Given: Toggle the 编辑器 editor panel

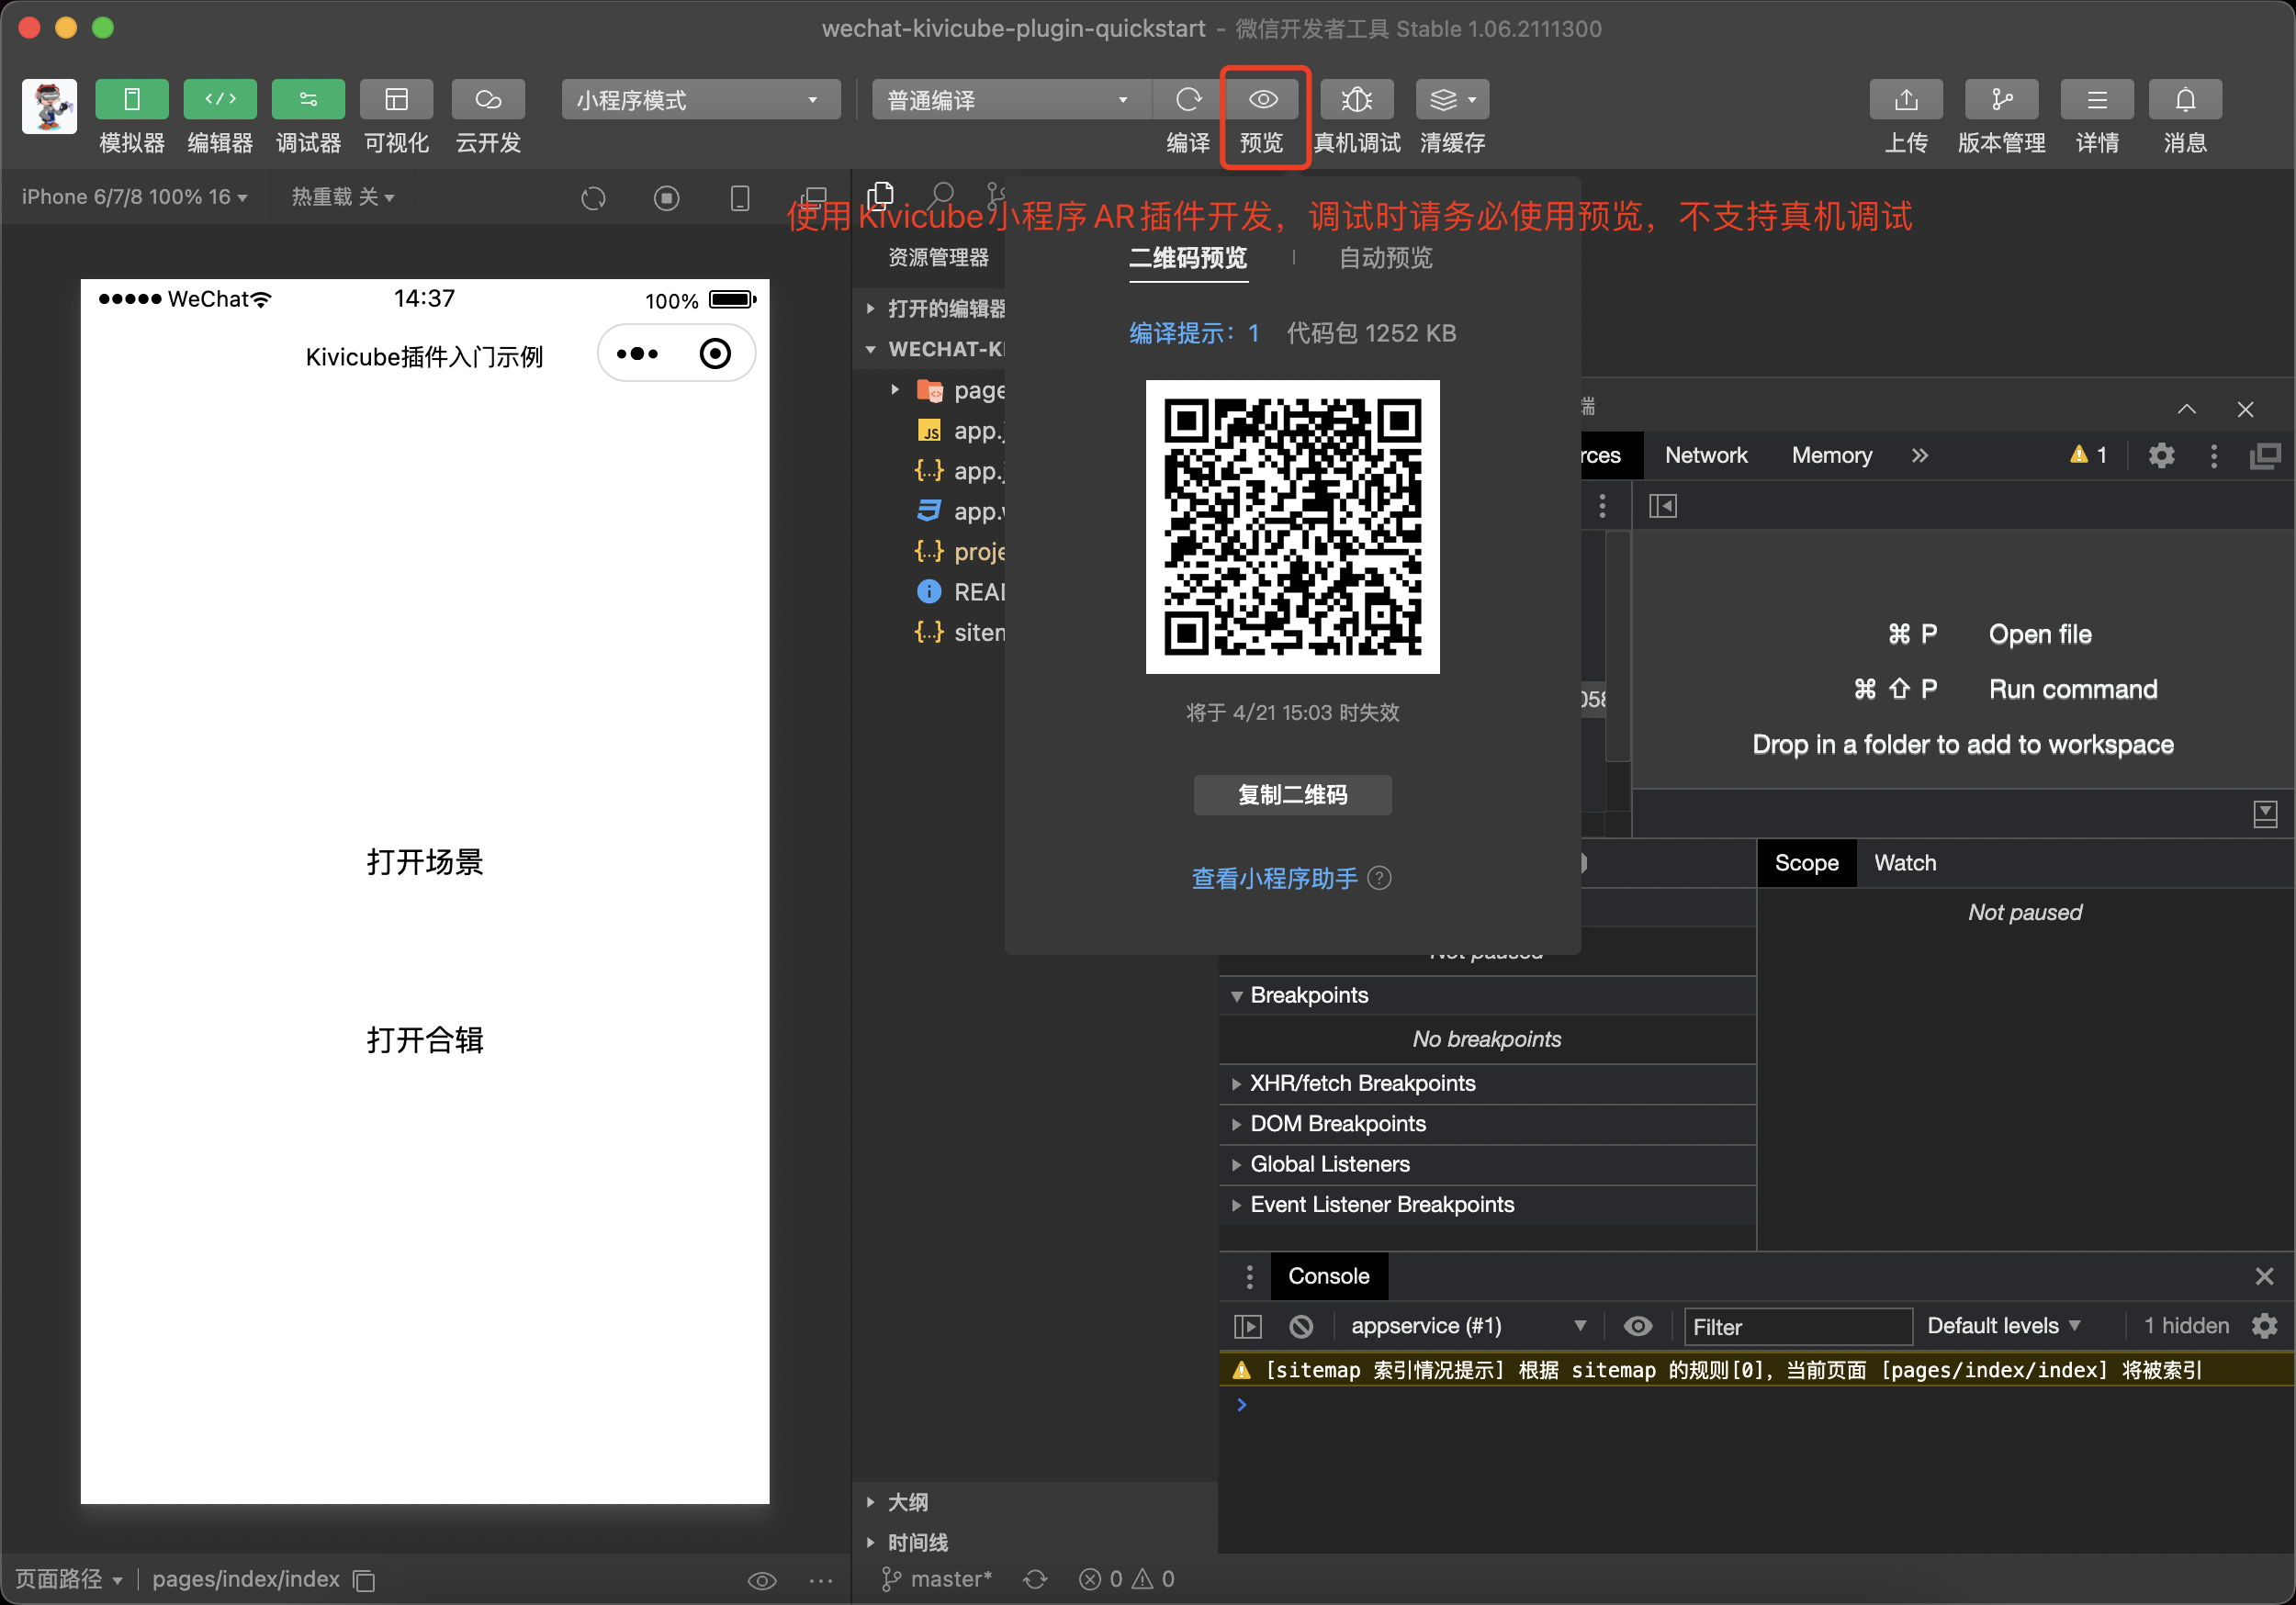Looking at the screenshot, I should tap(220, 99).
